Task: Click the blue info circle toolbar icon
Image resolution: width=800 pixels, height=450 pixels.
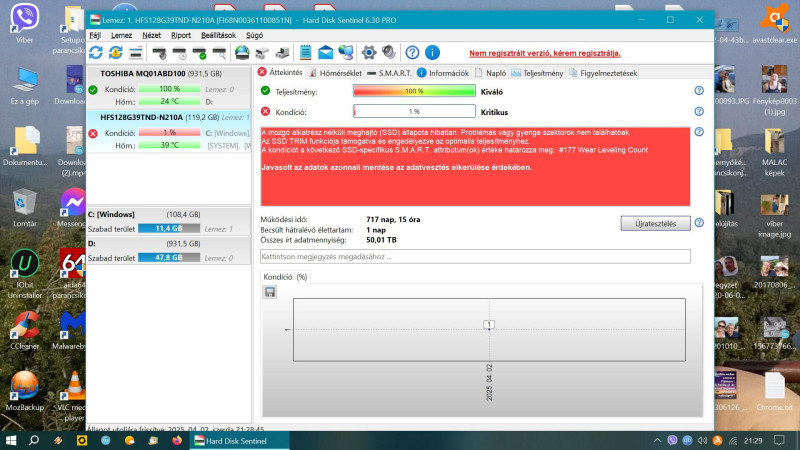Action: pyautogui.click(x=432, y=53)
